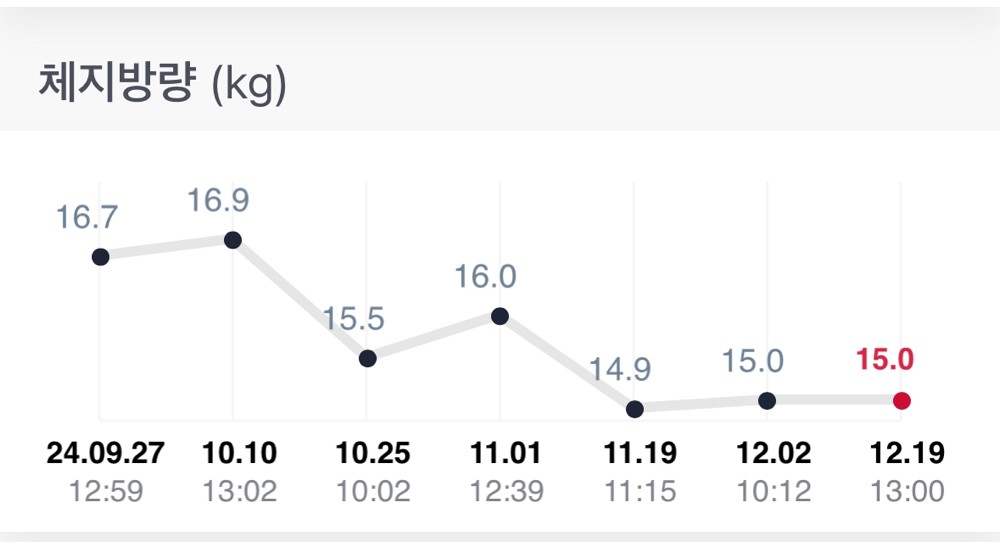
Task: Tap the 12.02 data point dot
Action: point(767,400)
